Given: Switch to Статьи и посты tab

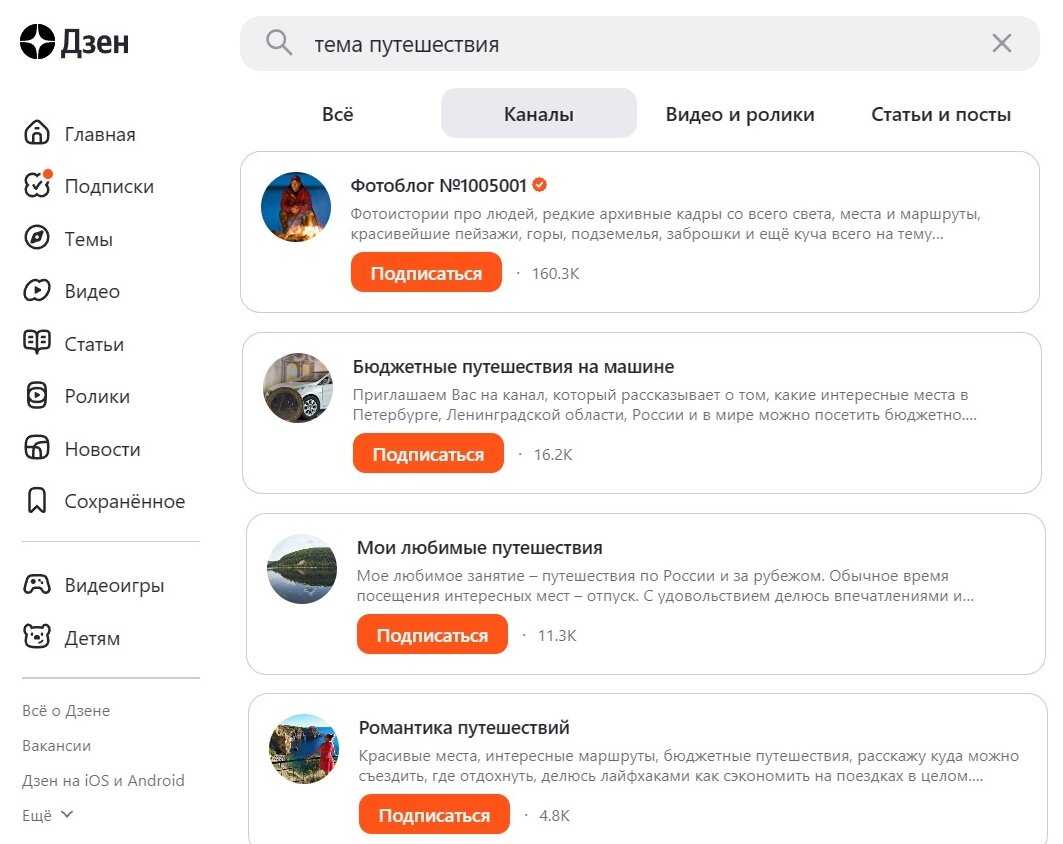Looking at the screenshot, I should 940,114.
